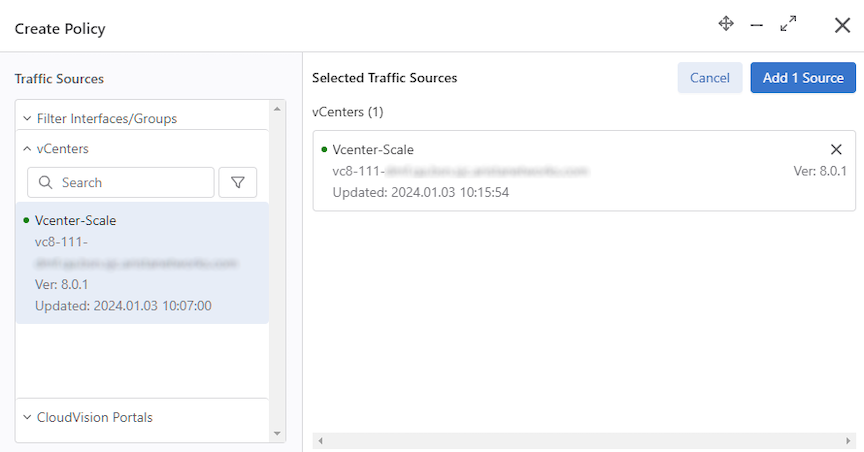Image resolution: width=864 pixels, height=452 pixels.
Task: Remove Vcenter-Scale from selected sources
Action: (836, 149)
